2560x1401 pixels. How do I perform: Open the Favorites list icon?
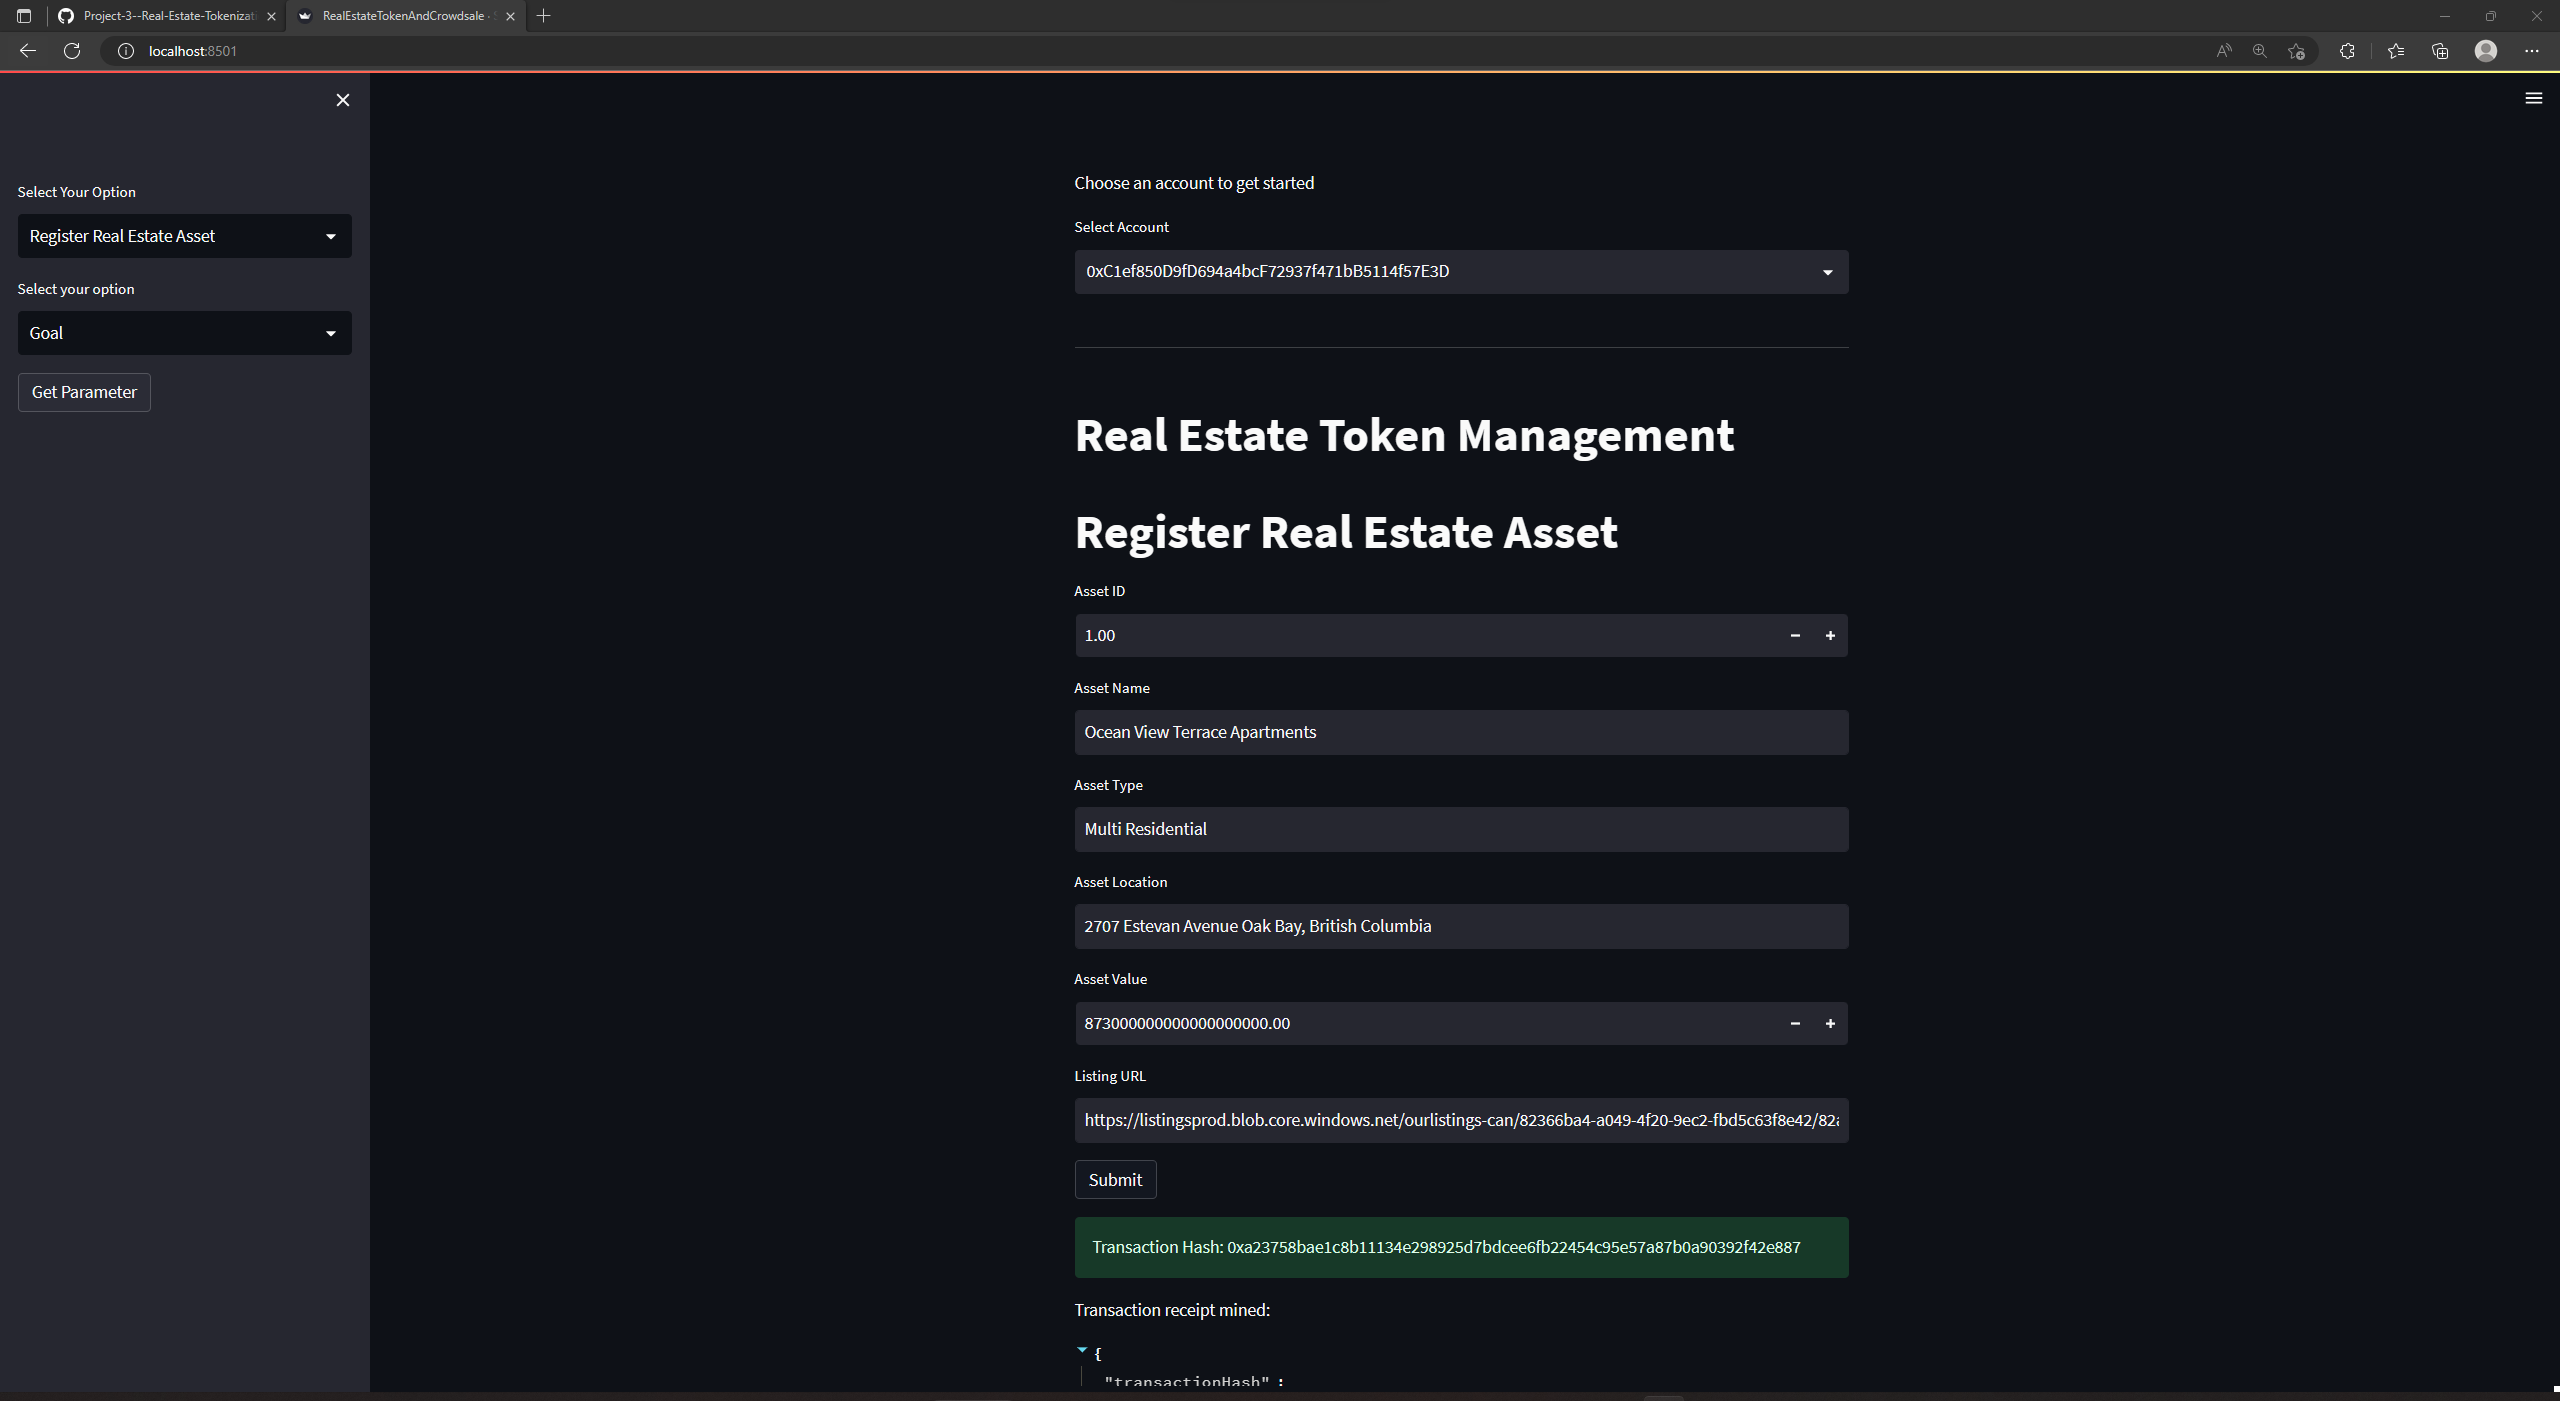click(x=2394, y=51)
